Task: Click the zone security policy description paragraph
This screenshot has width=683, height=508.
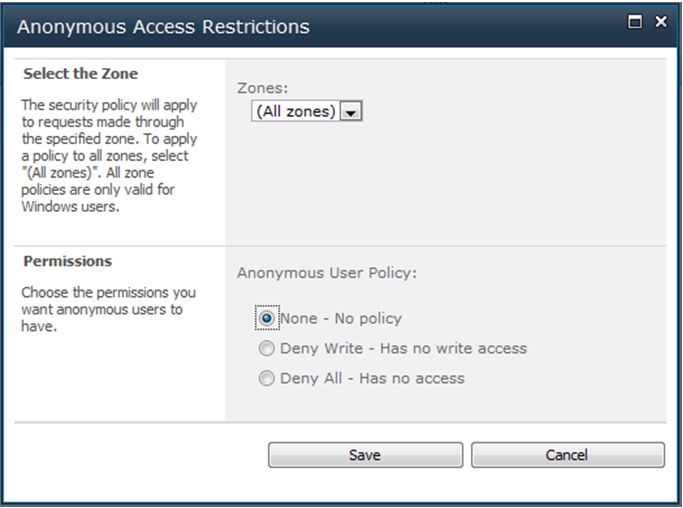Action: pos(109,156)
